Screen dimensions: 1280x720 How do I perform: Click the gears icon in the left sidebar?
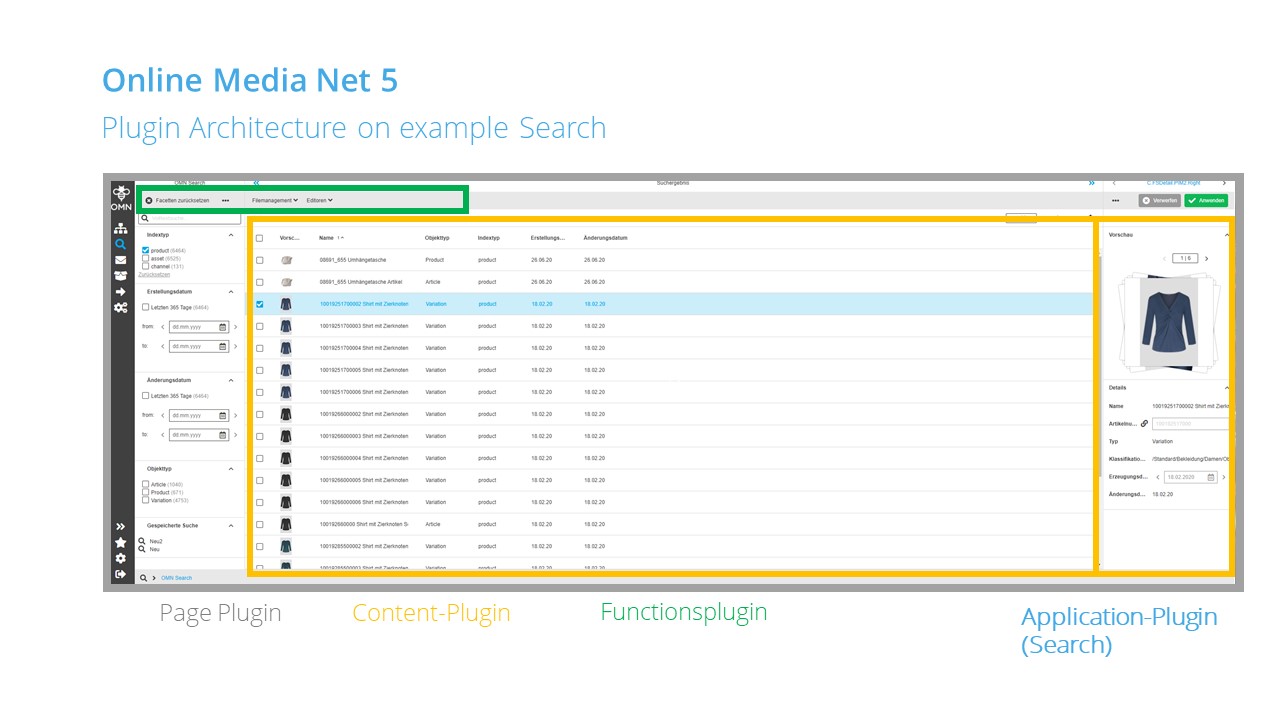tap(120, 308)
